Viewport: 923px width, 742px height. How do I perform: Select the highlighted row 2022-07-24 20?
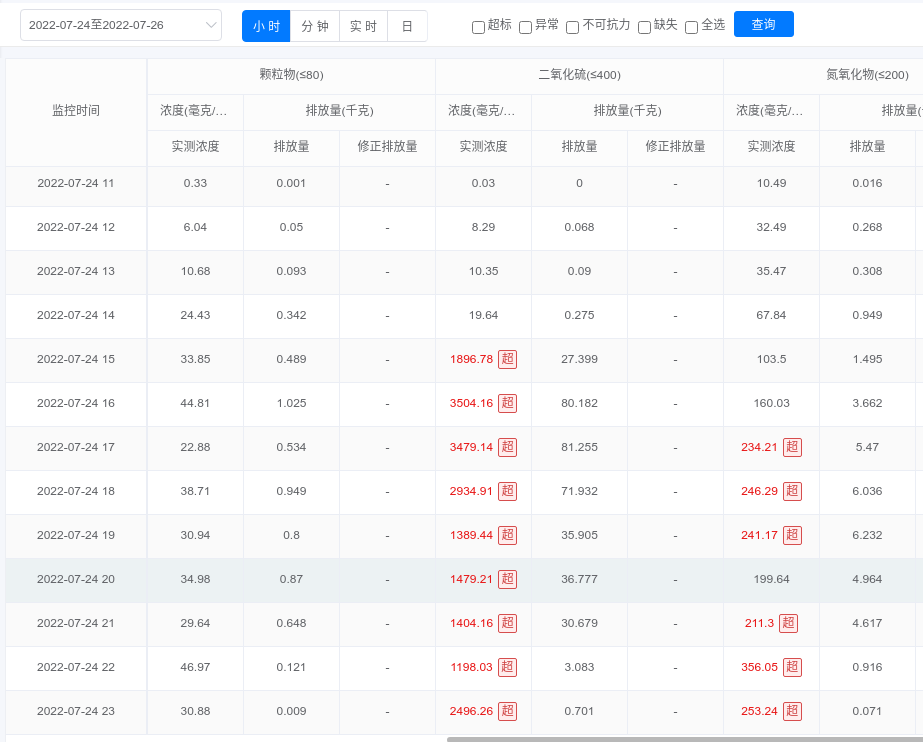pyautogui.click(x=464, y=579)
